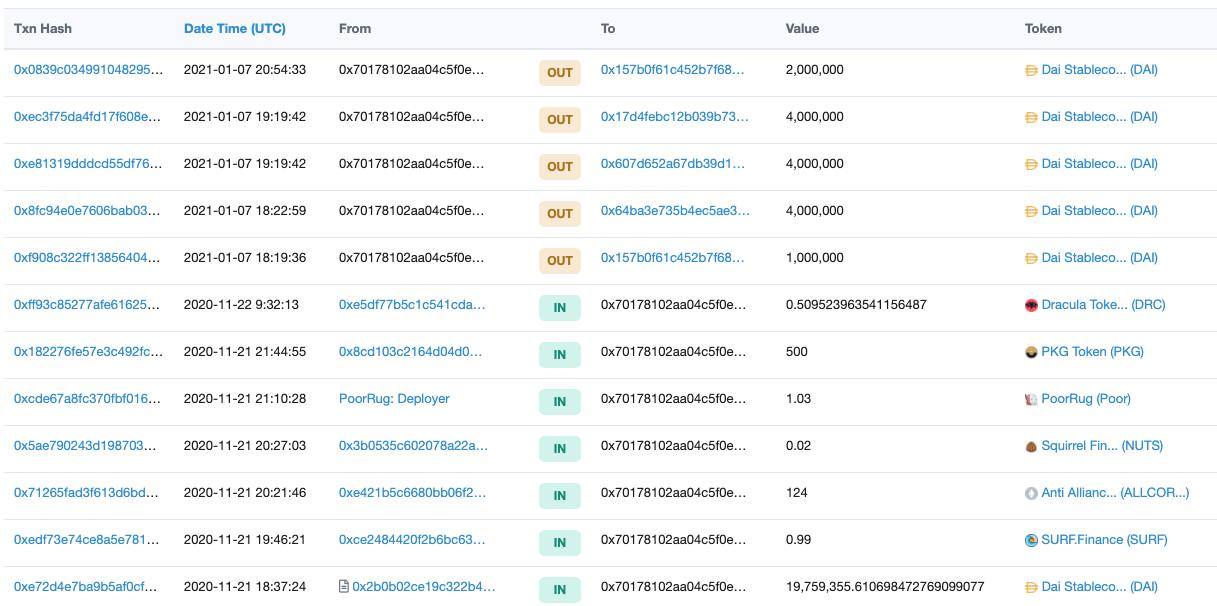Open the PoorRug: Deployer address
The height and width of the screenshot is (606, 1217).
pos(394,399)
